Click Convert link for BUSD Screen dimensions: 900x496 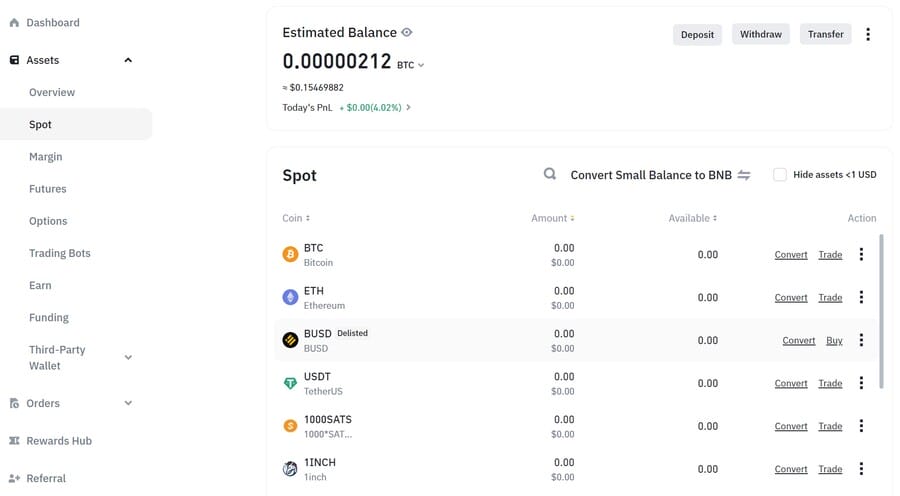[x=798, y=340]
